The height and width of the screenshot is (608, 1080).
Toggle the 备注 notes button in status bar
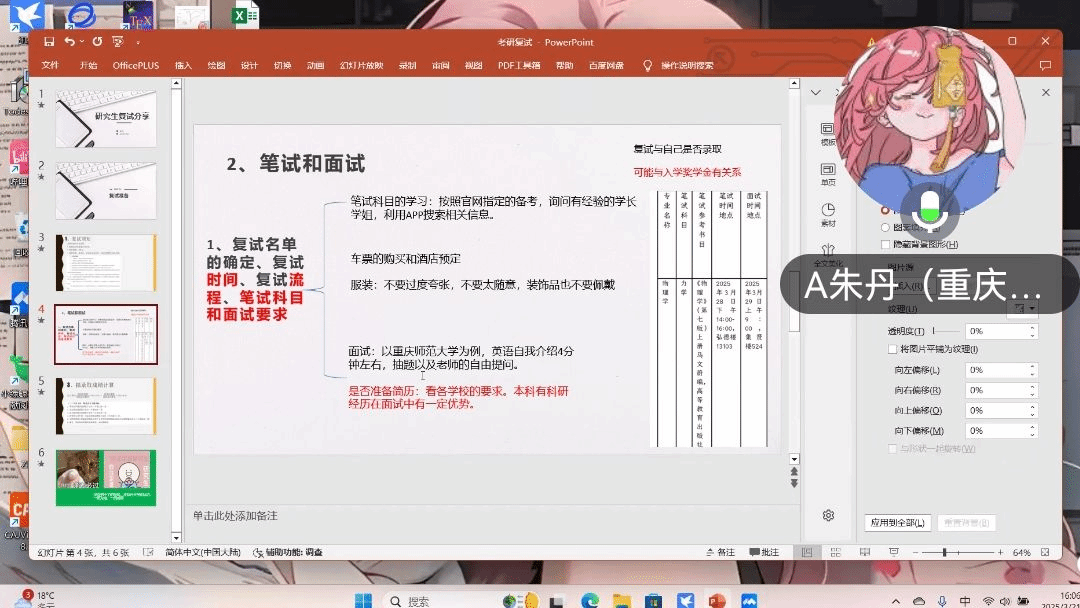[720, 552]
